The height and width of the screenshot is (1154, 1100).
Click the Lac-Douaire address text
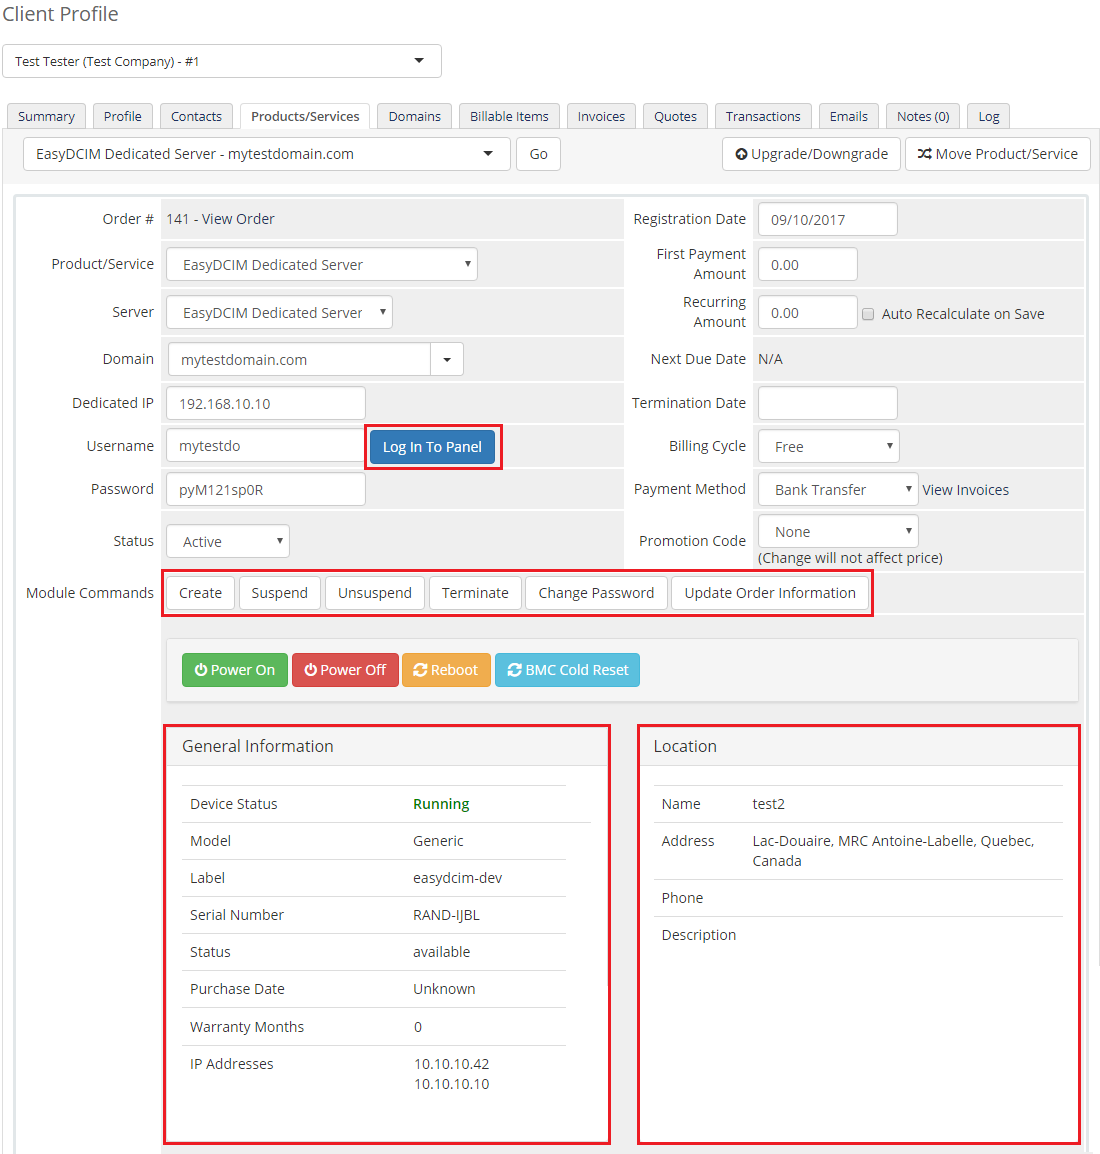click(x=893, y=850)
